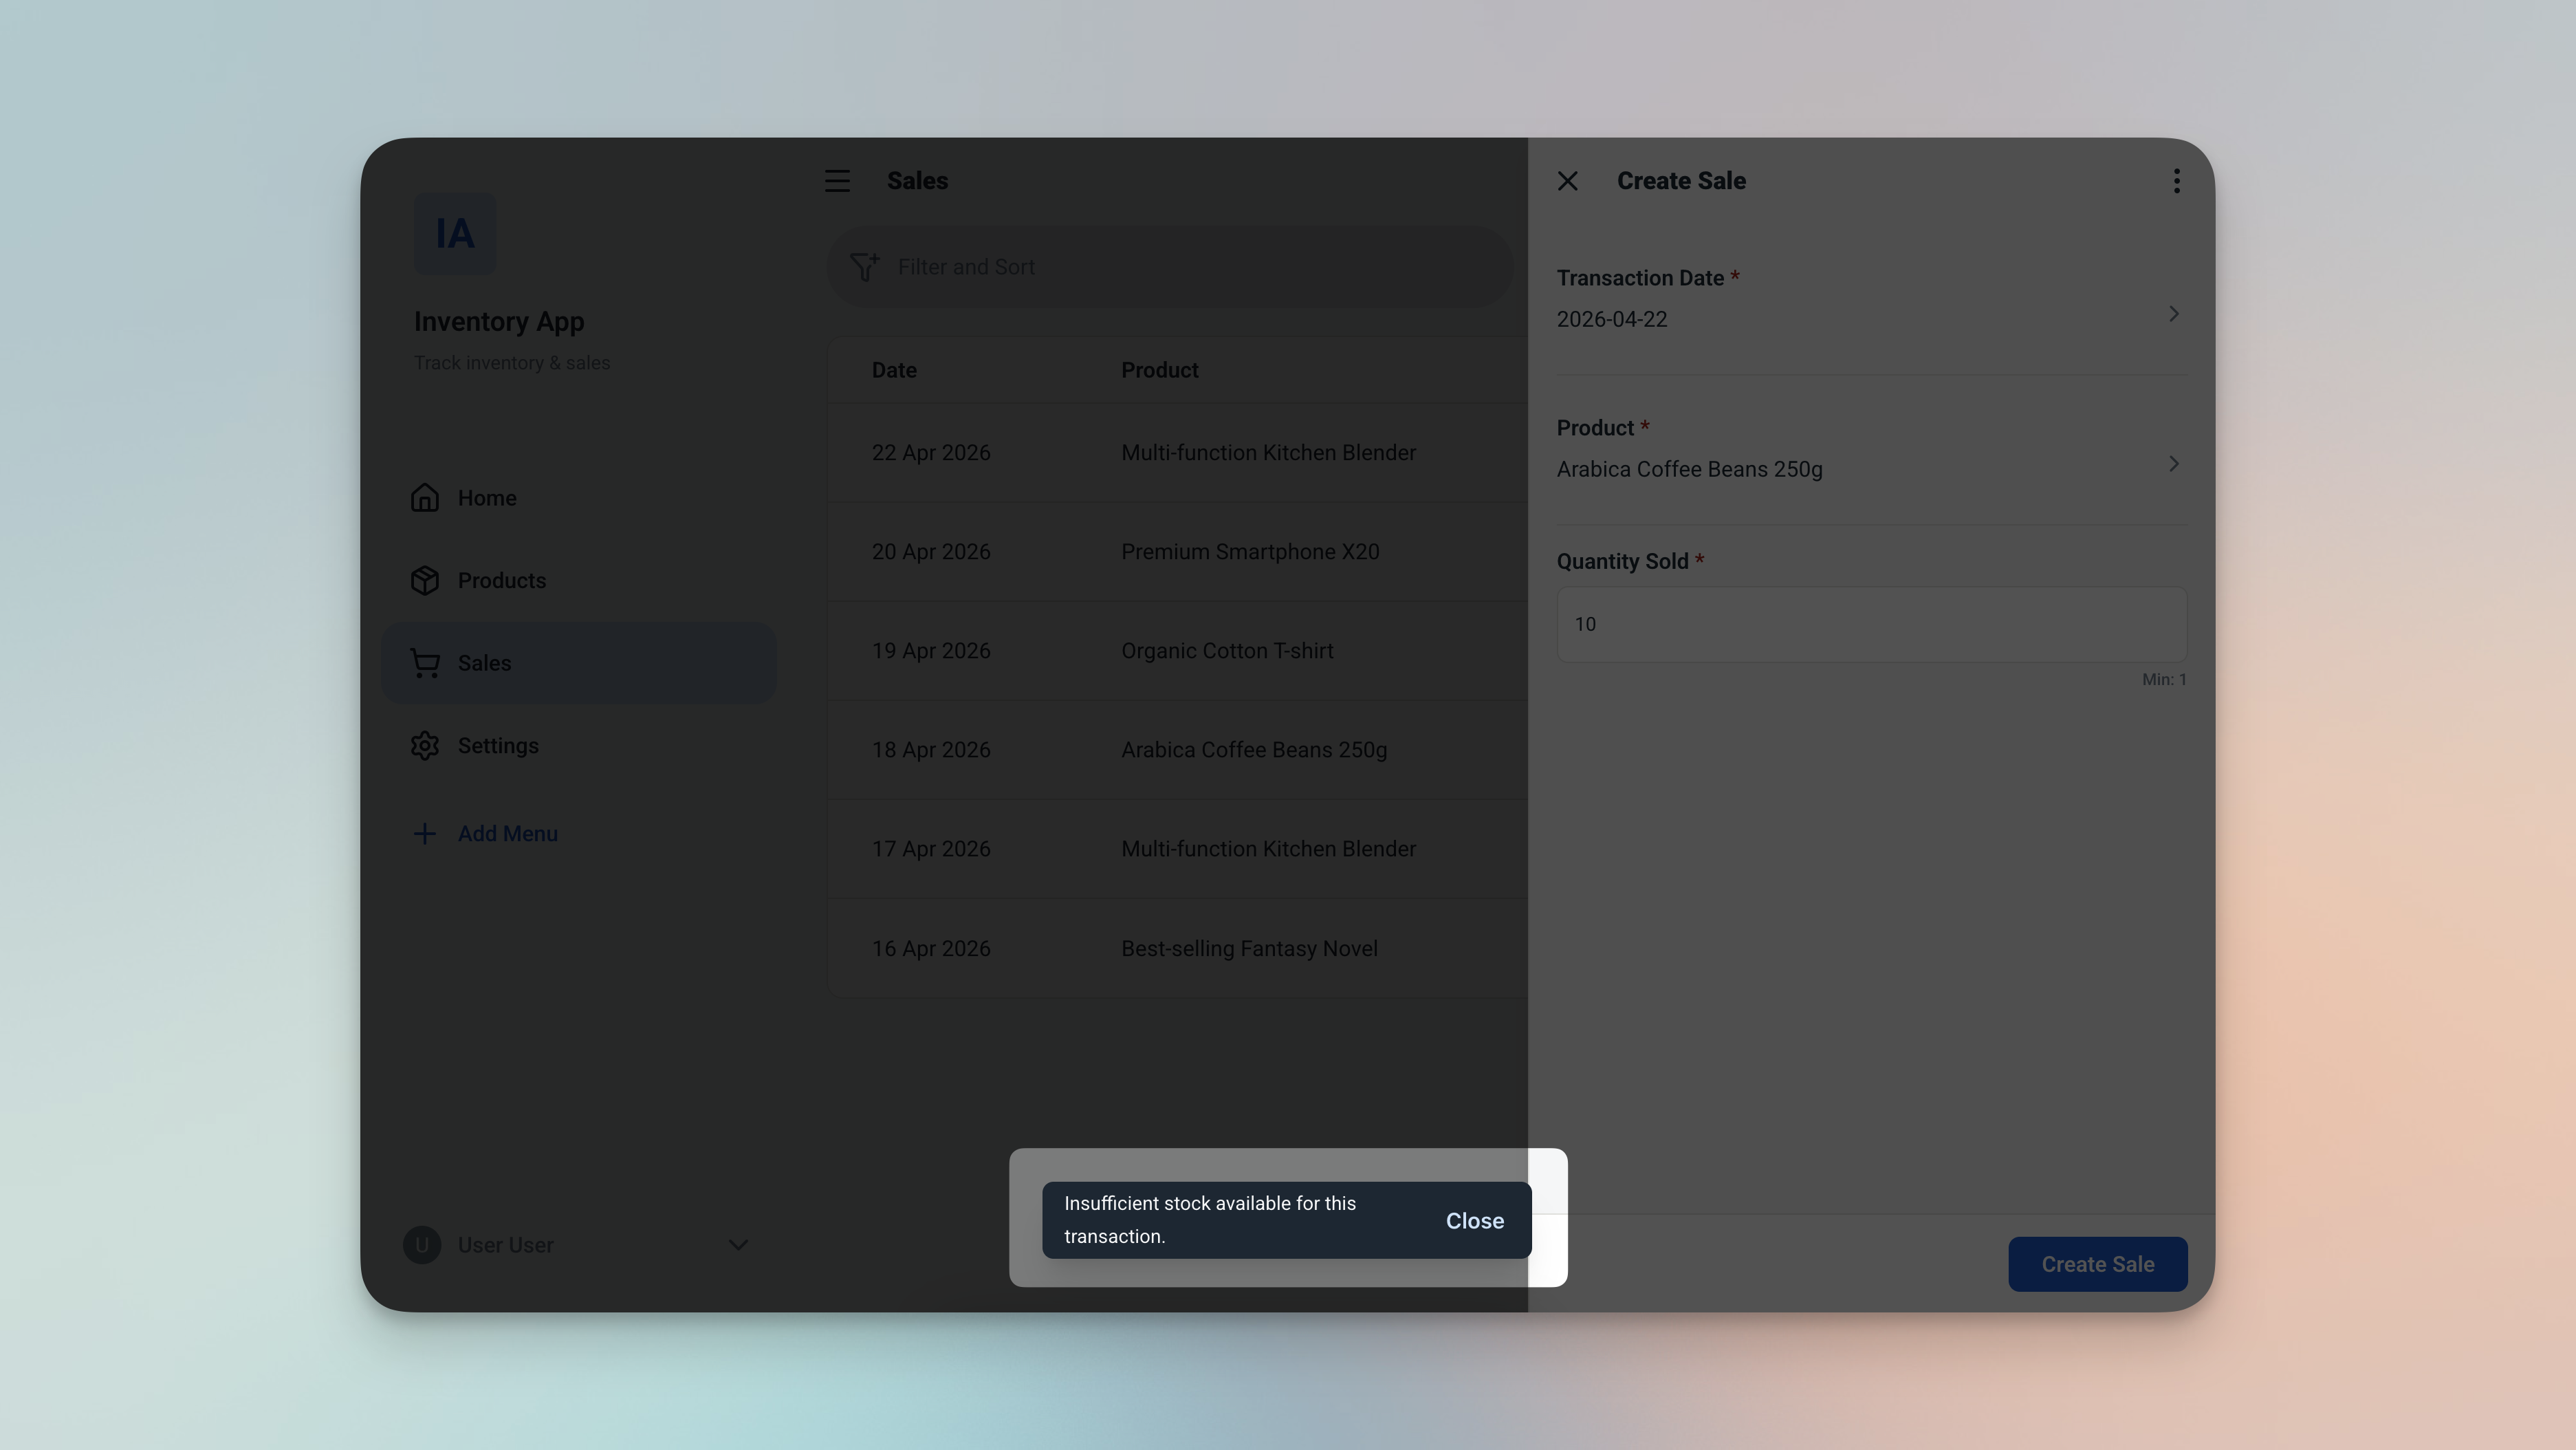Click the Sales cart icon
Screen dimensions: 2576x1450
pyautogui.click(x=425, y=663)
